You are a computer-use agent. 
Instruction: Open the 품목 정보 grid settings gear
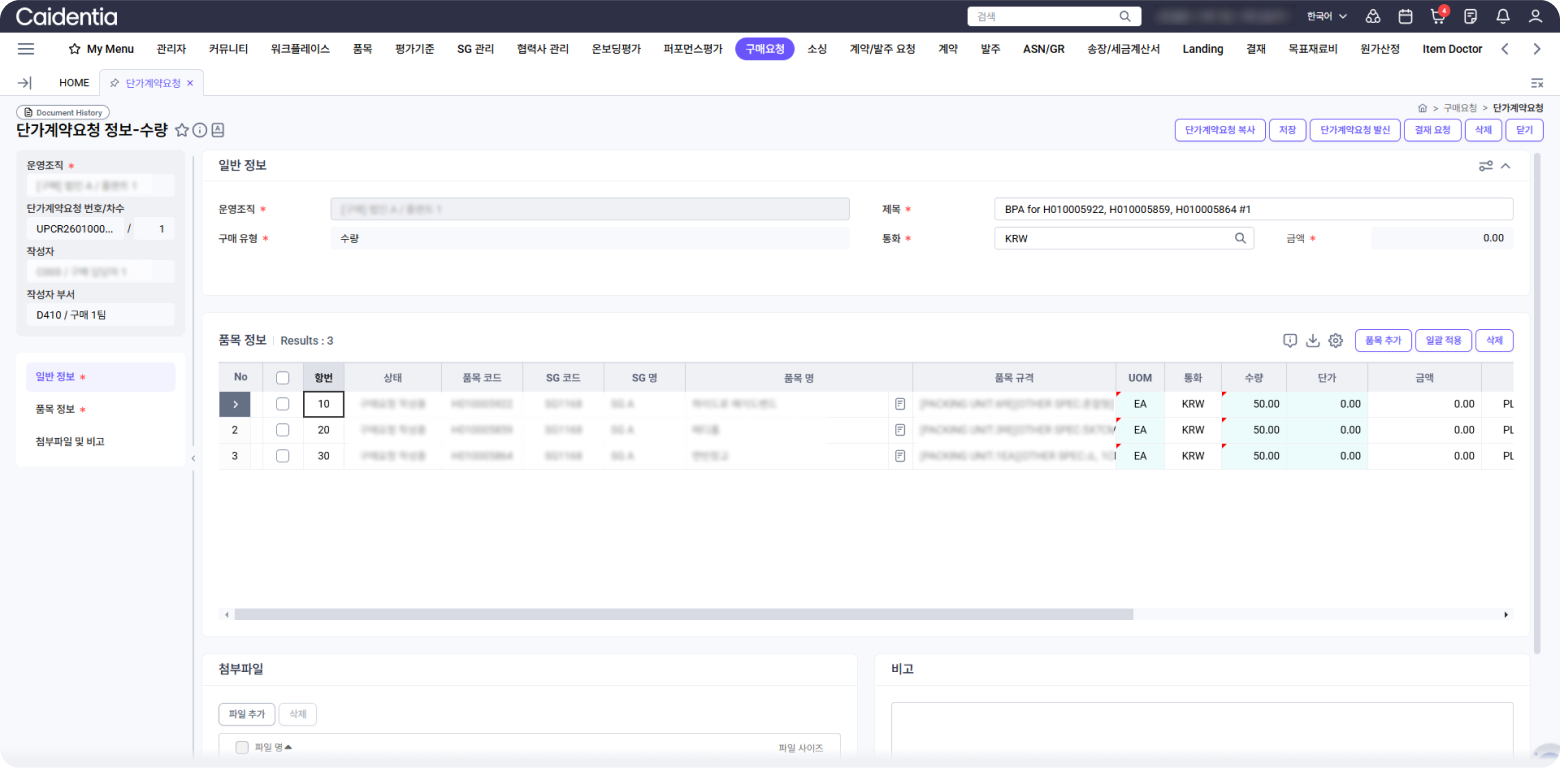click(x=1335, y=341)
